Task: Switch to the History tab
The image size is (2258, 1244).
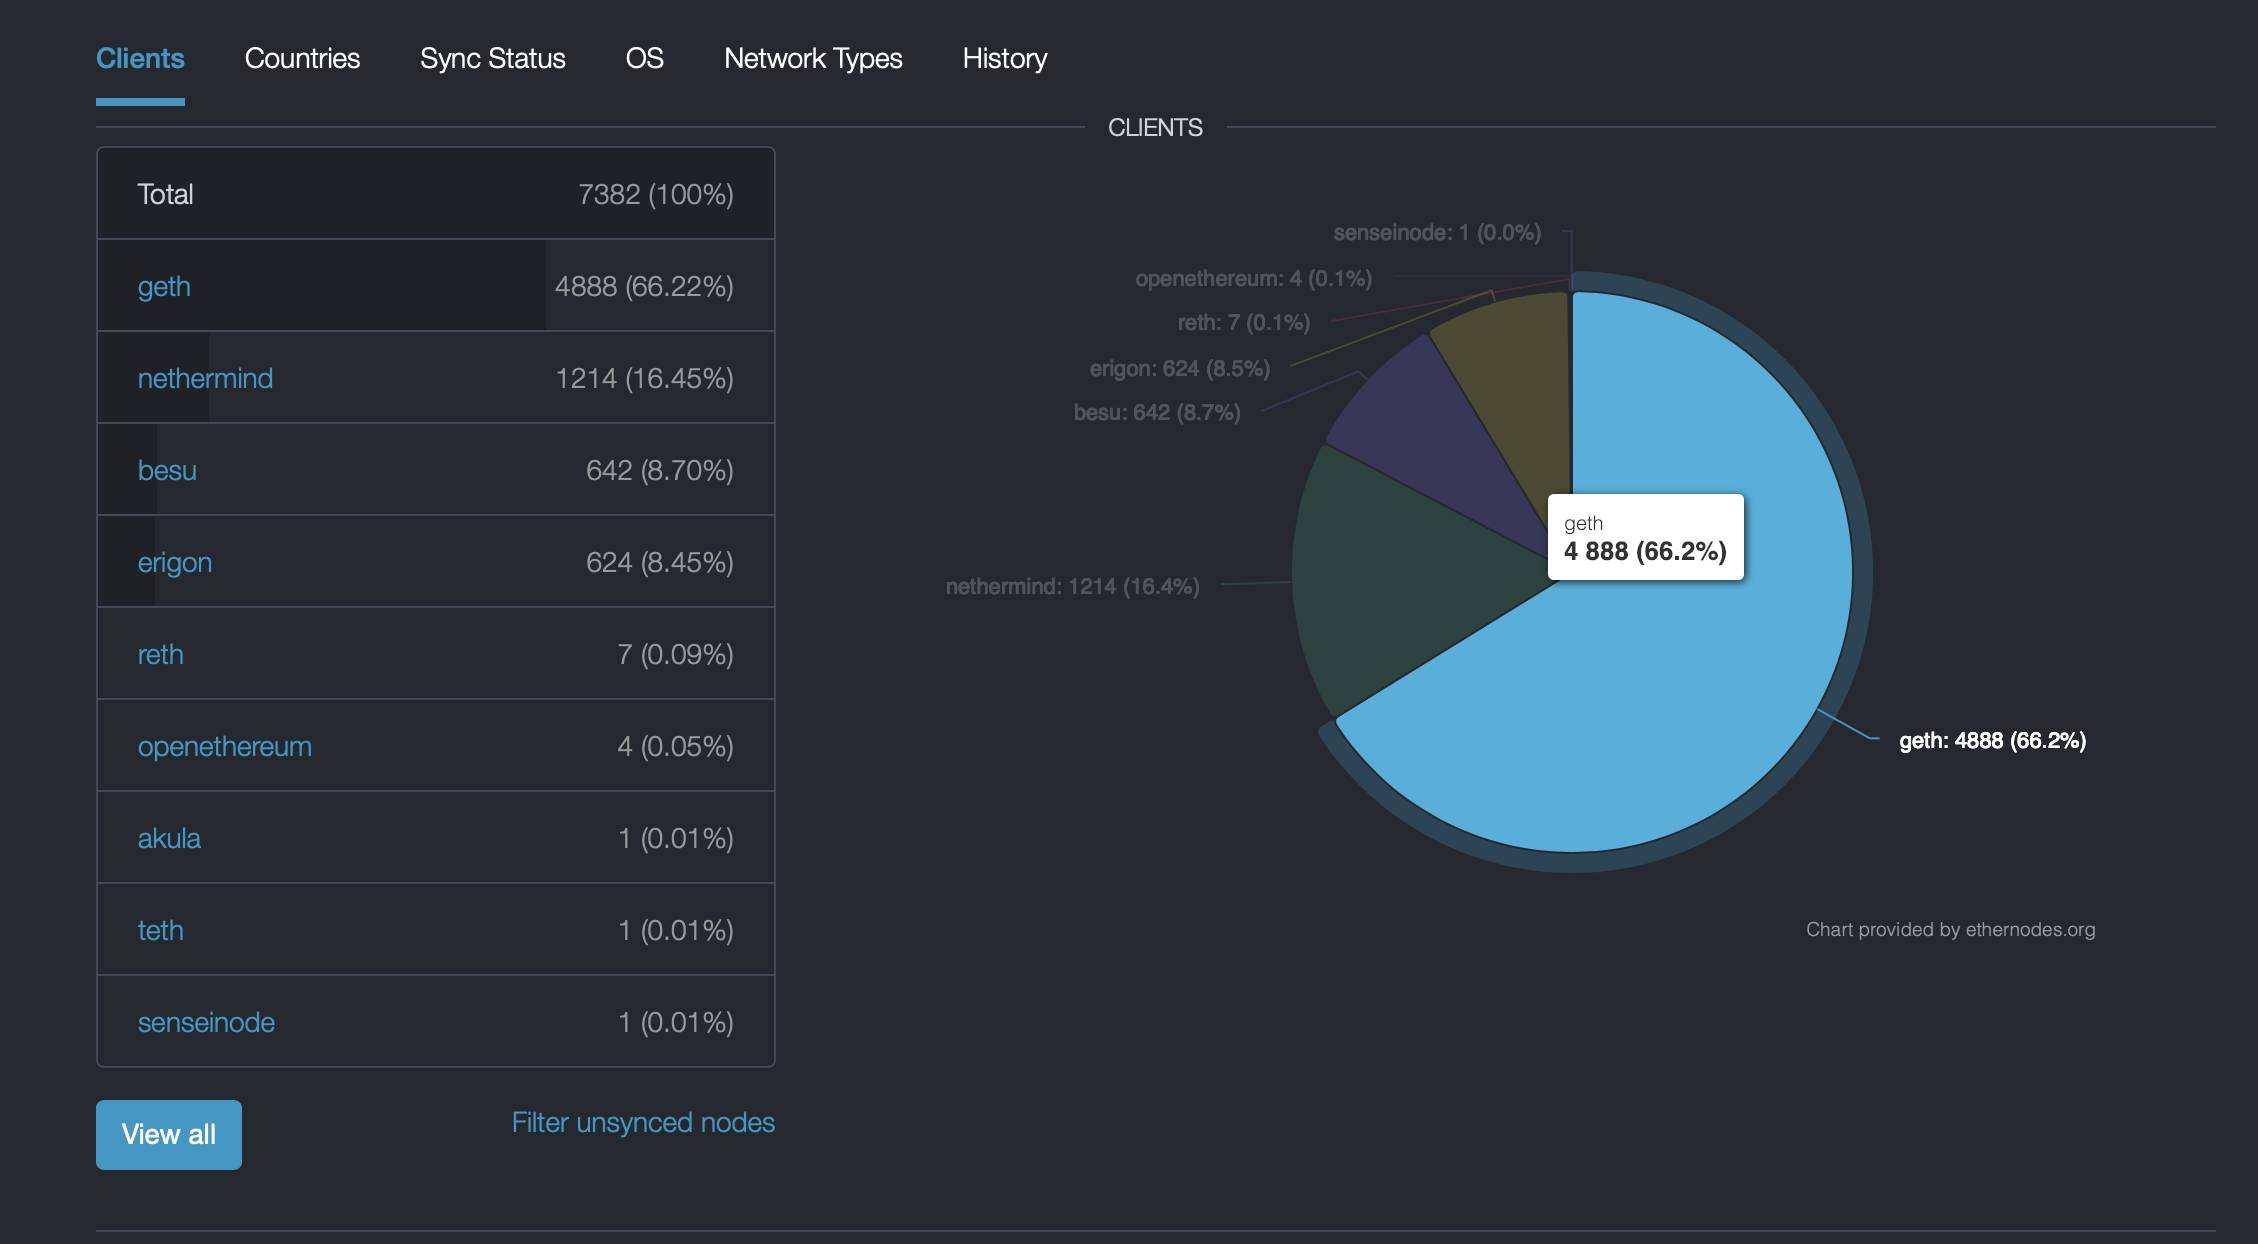Action: [1005, 58]
